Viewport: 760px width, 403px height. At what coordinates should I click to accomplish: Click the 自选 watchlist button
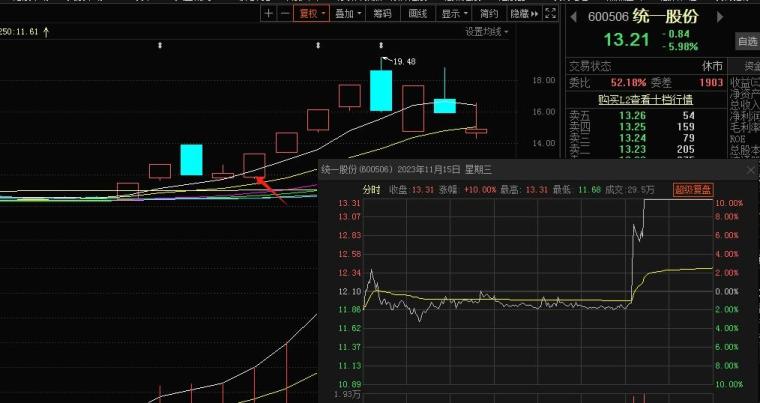tap(746, 41)
